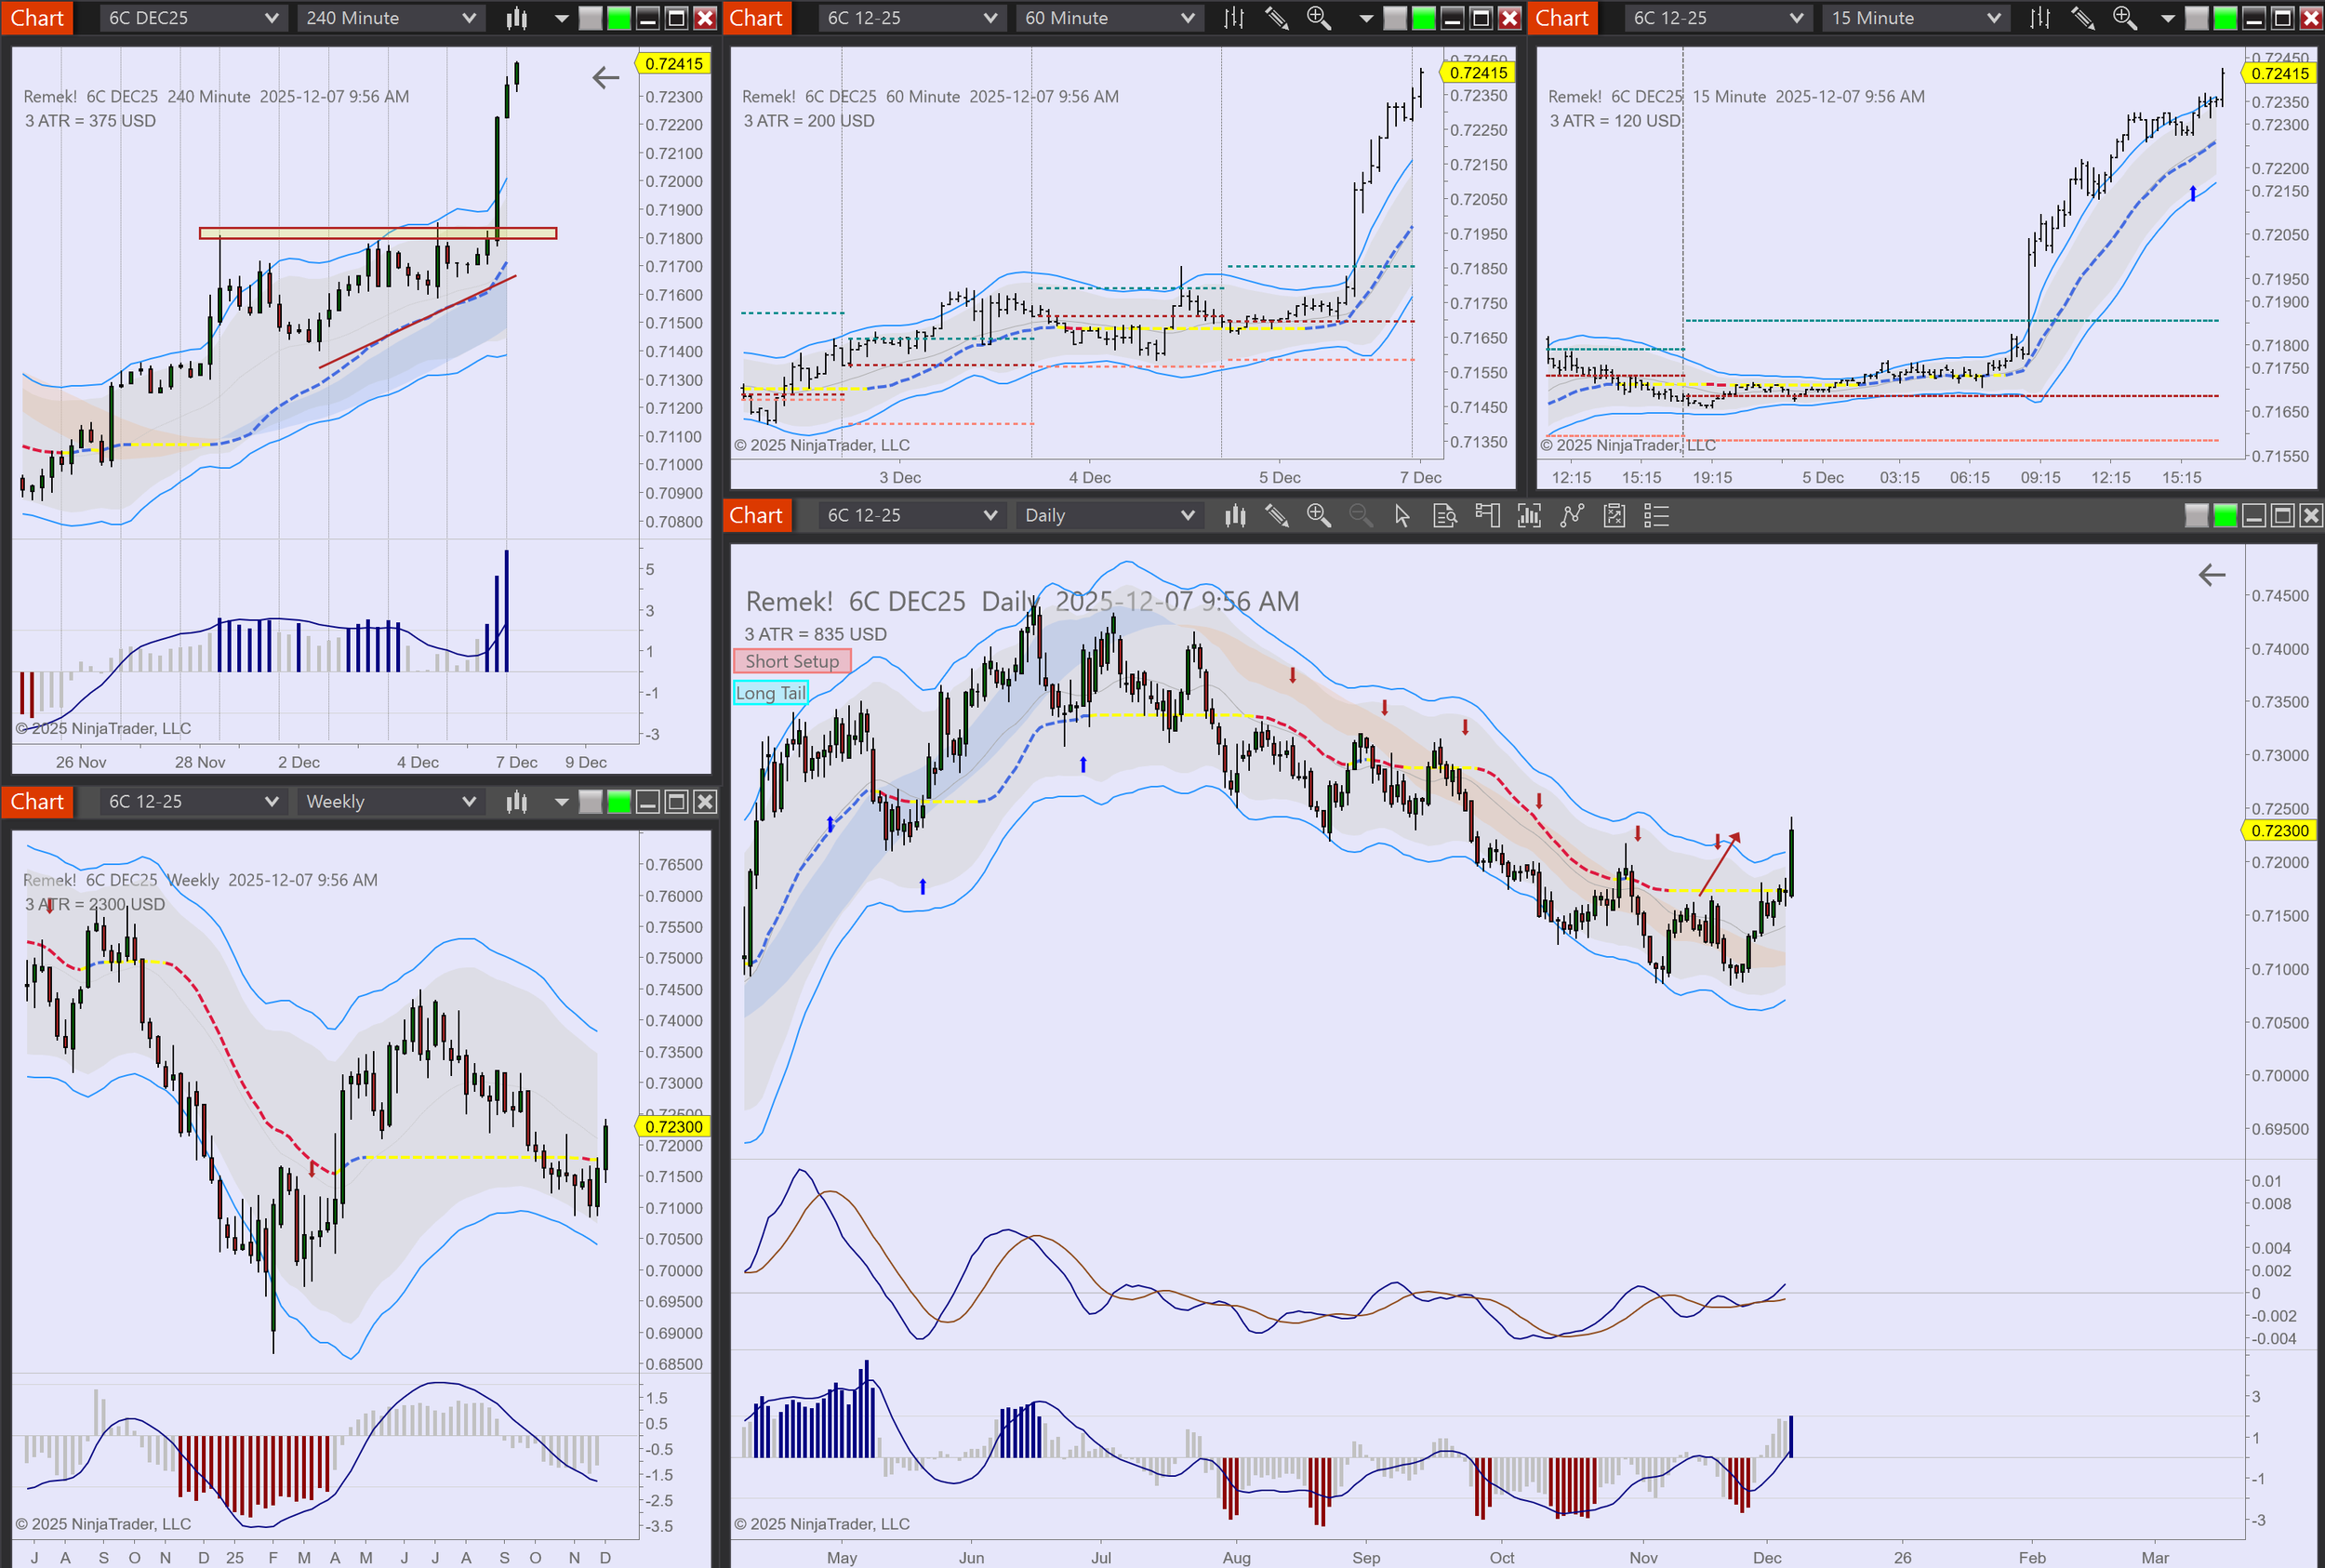The height and width of the screenshot is (1568, 2325).
Task: Click the 0.72300 price marker in Weekly chart
Action: pos(673,1127)
